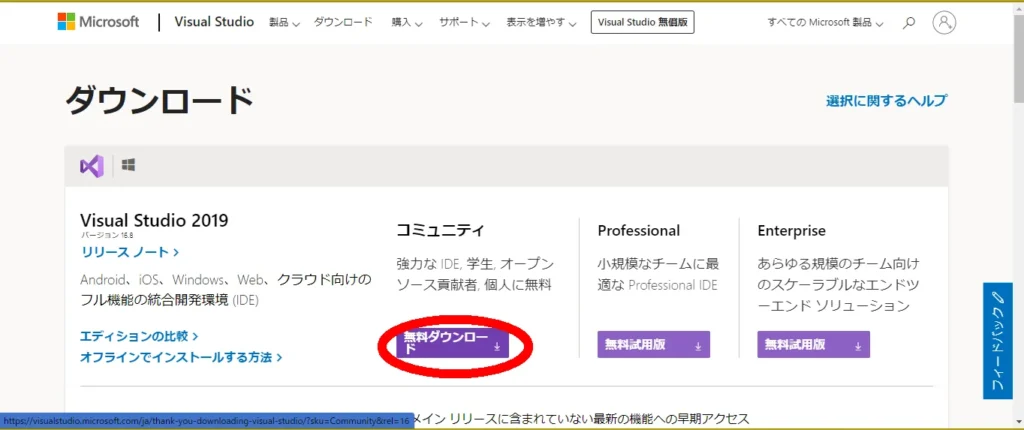This screenshot has width=1024, height=430.
Task: Open the リリース ノート link
Action: (130, 252)
